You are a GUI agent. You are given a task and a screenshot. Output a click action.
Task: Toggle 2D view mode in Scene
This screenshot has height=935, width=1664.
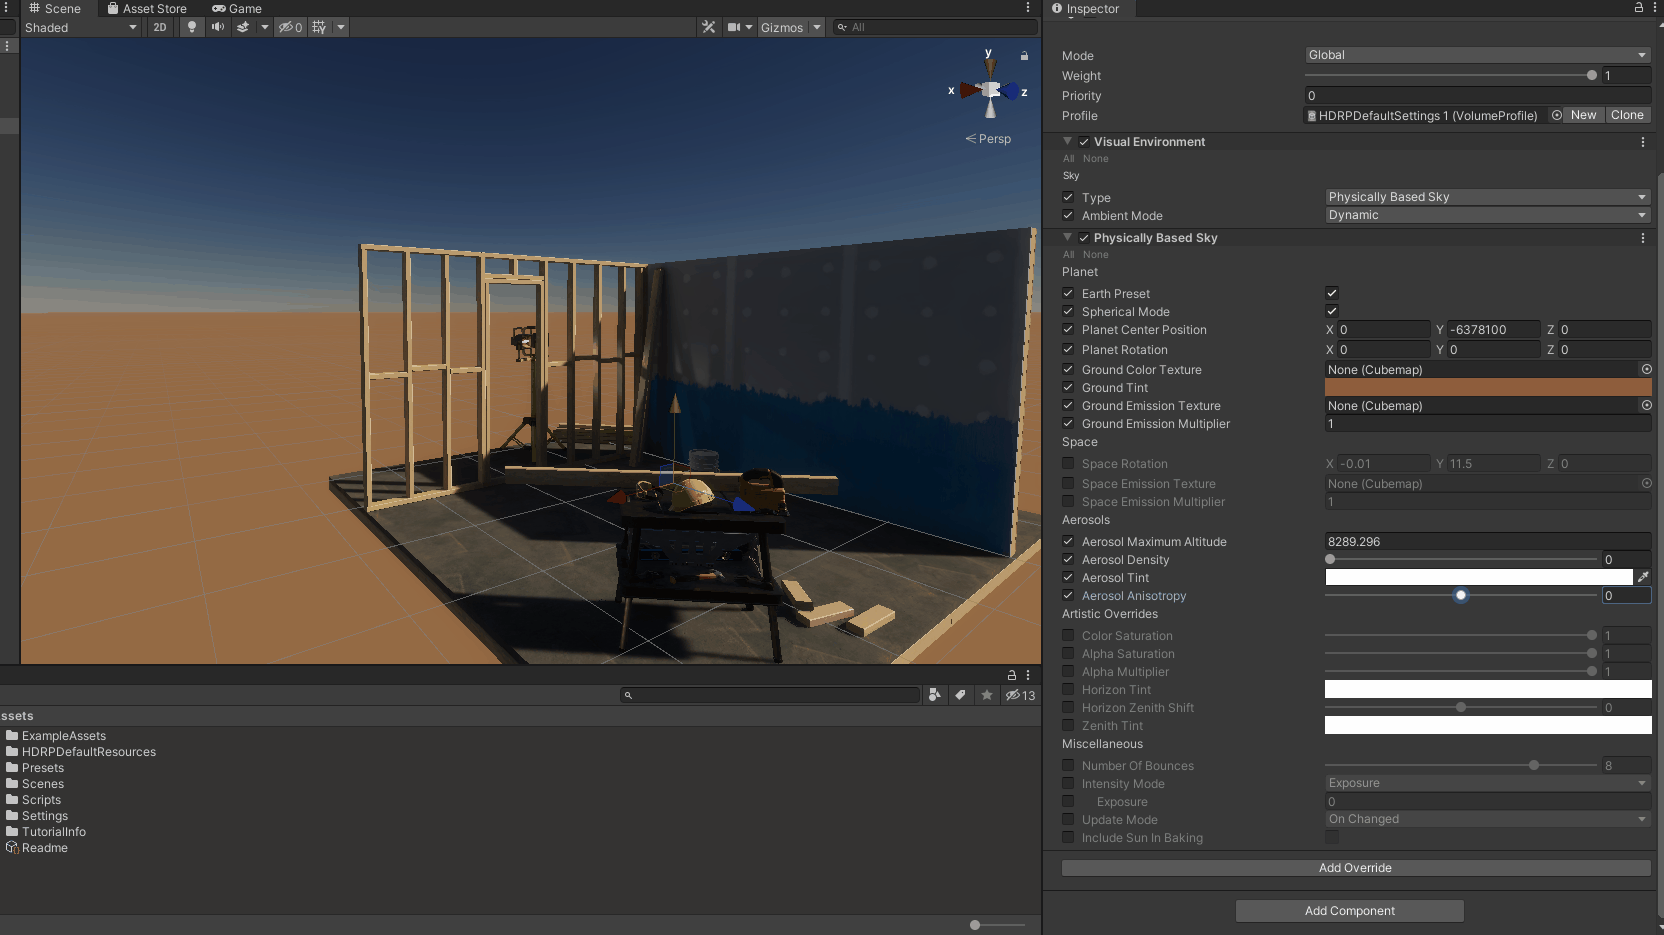tap(160, 27)
